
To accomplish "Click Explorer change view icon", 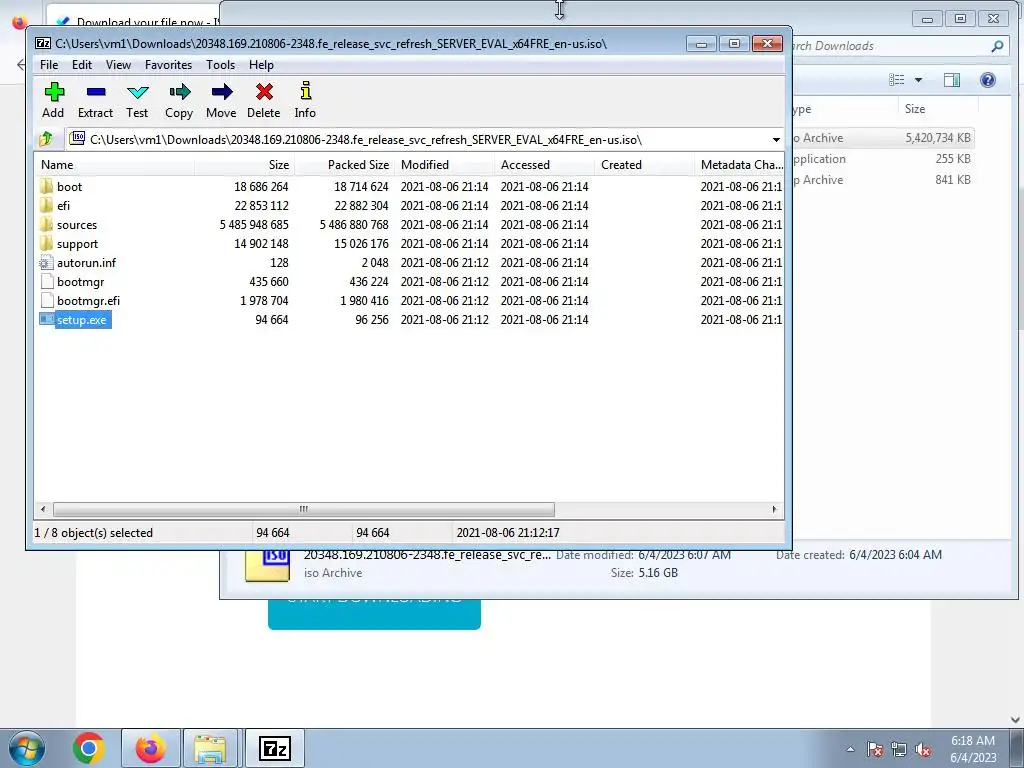I will (897, 80).
